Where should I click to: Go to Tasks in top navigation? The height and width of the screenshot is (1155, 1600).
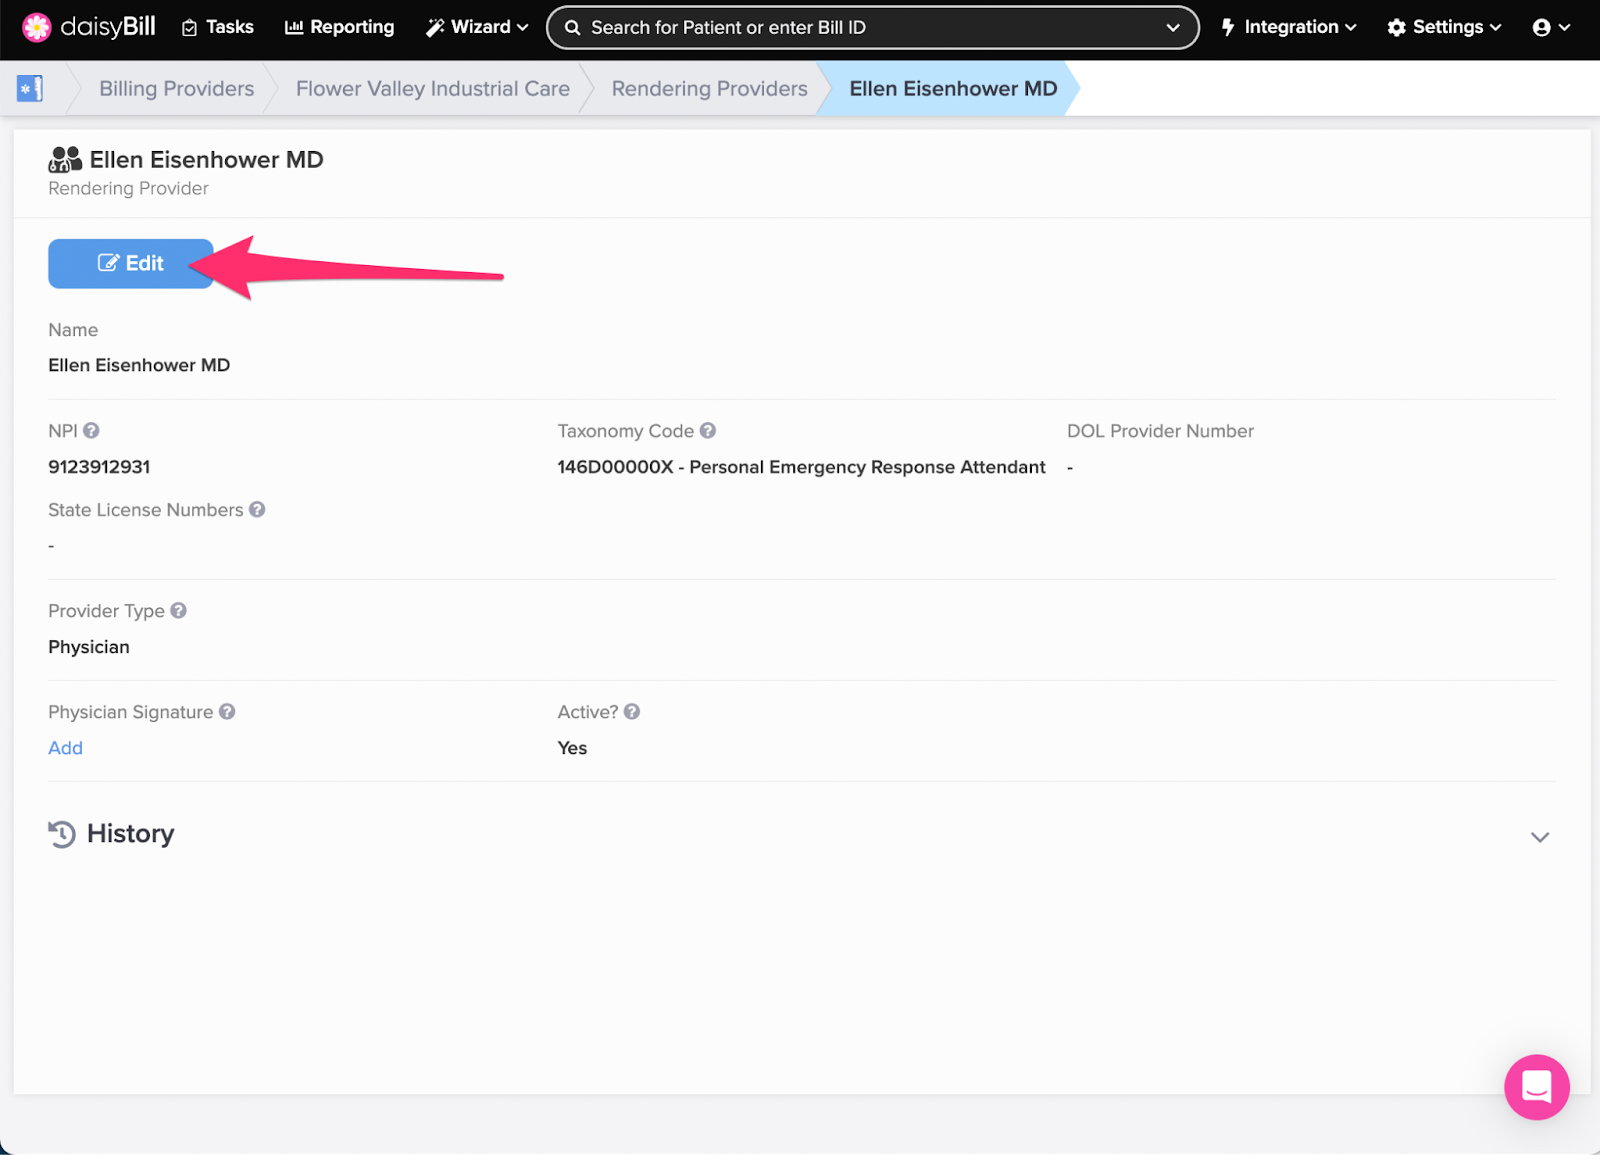(x=218, y=27)
